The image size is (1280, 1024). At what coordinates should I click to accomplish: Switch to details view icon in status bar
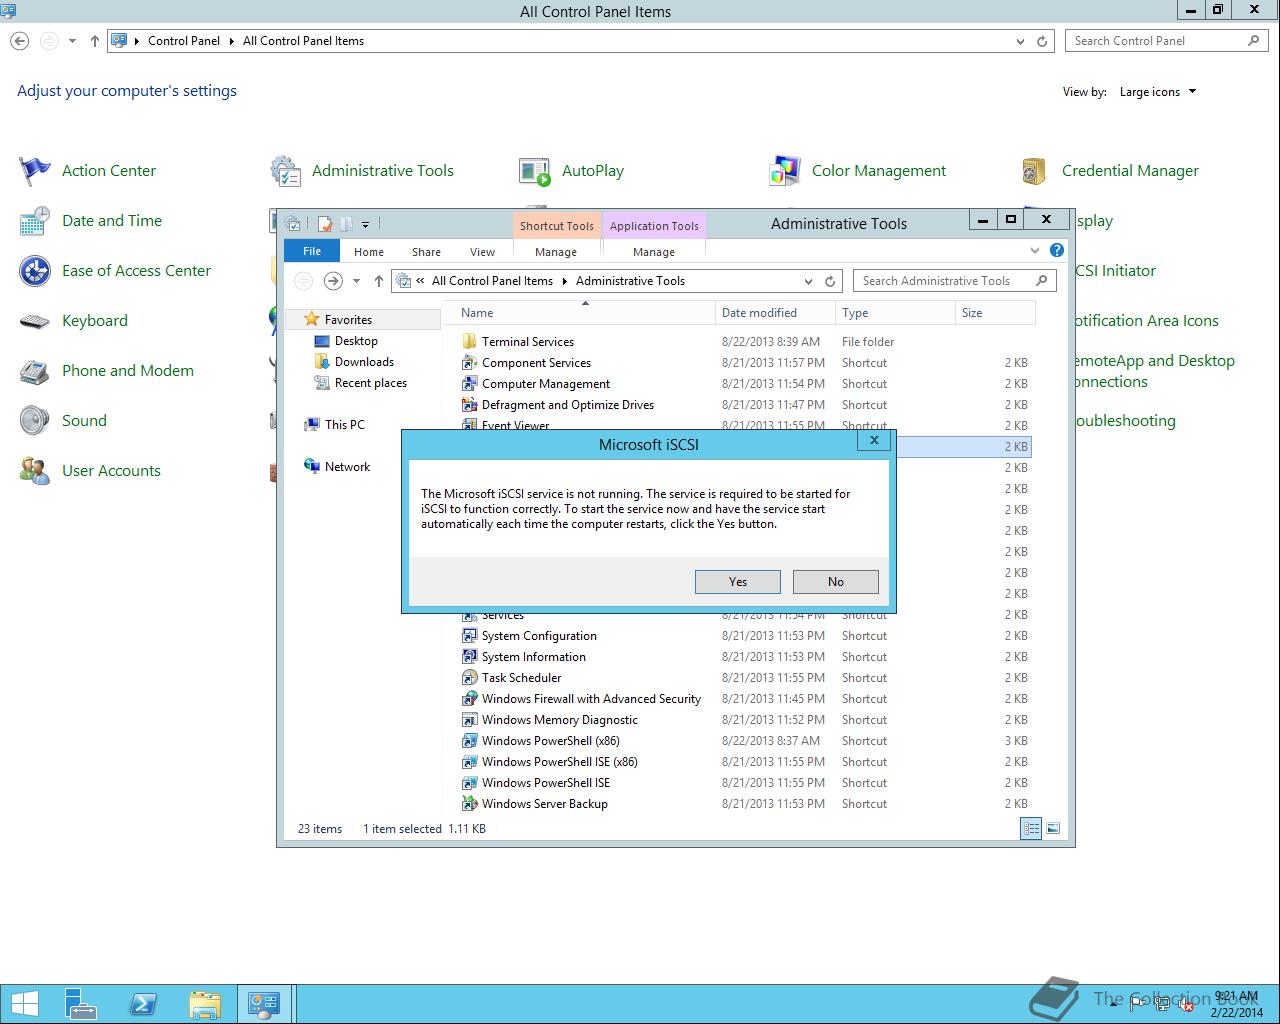coord(1031,828)
